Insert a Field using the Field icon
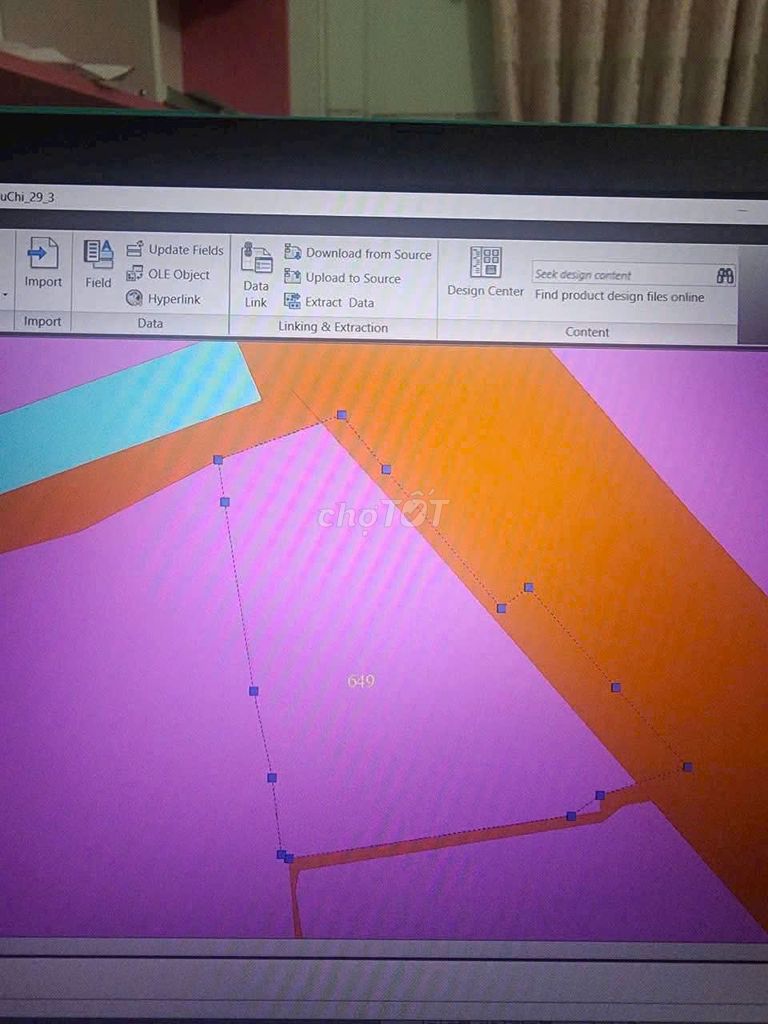 (x=98, y=256)
